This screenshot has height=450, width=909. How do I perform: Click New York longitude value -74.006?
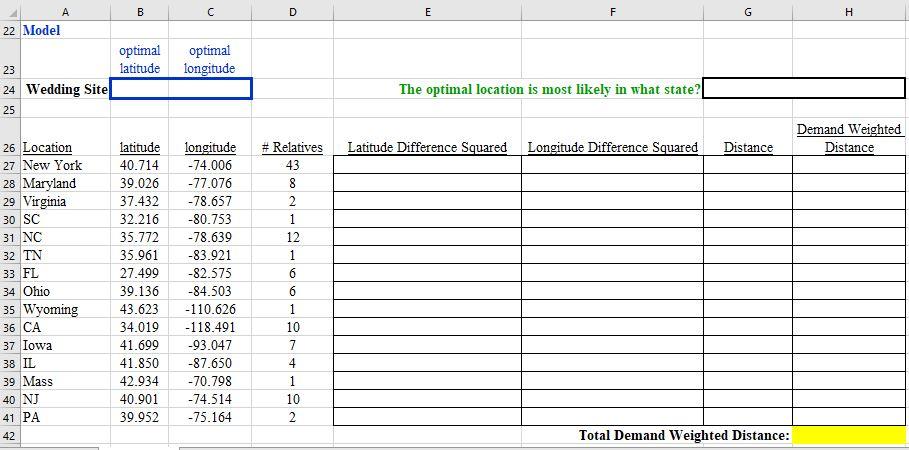pos(210,165)
